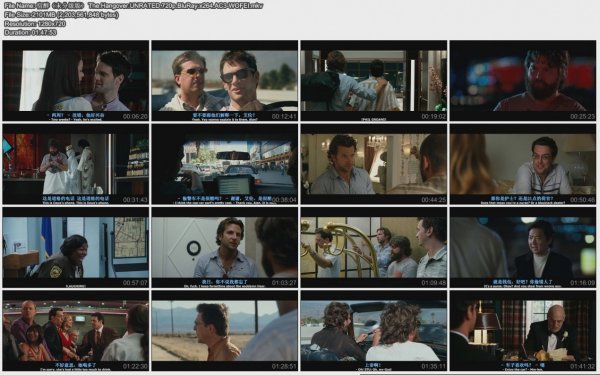Image resolution: width=600 pixels, height=375 pixels.
Task: Open the casino crowd frame at 01:22:30
Action: [x=75, y=331]
